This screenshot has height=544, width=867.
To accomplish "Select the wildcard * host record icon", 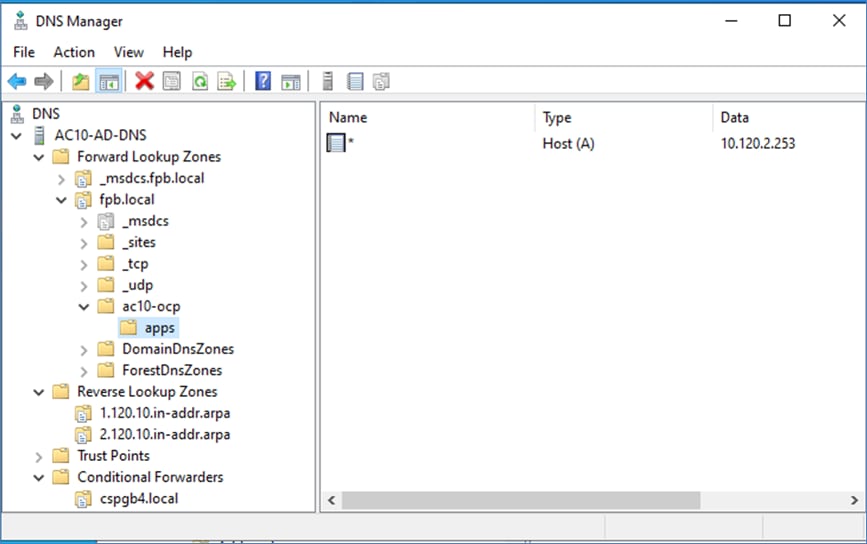I will (x=336, y=143).
